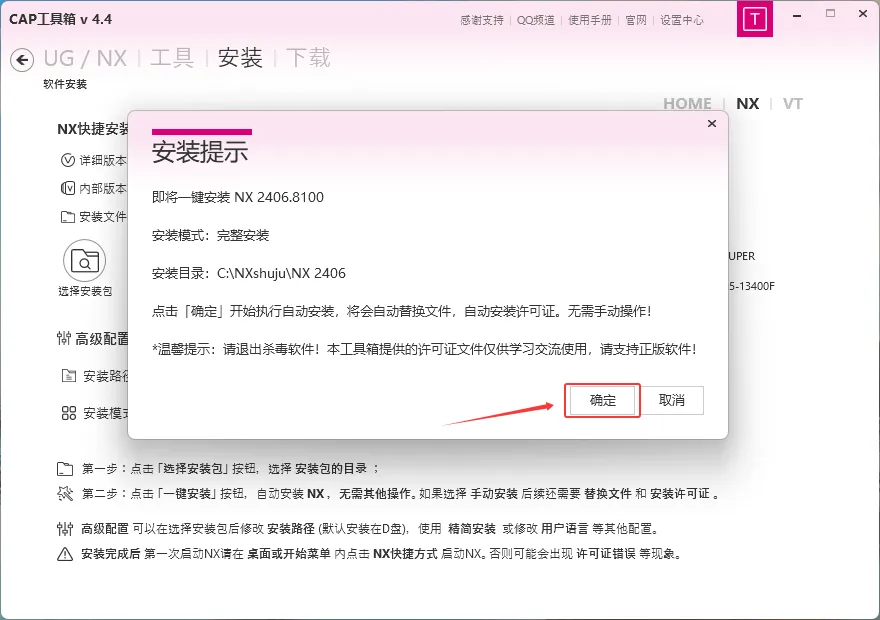The image size is (880, 620).
Task: Confirm installation with the 确定 button
Action: coord(602,400)
